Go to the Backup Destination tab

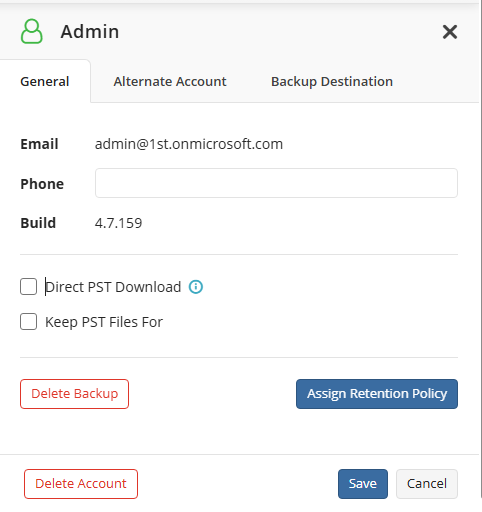[332, 81]
